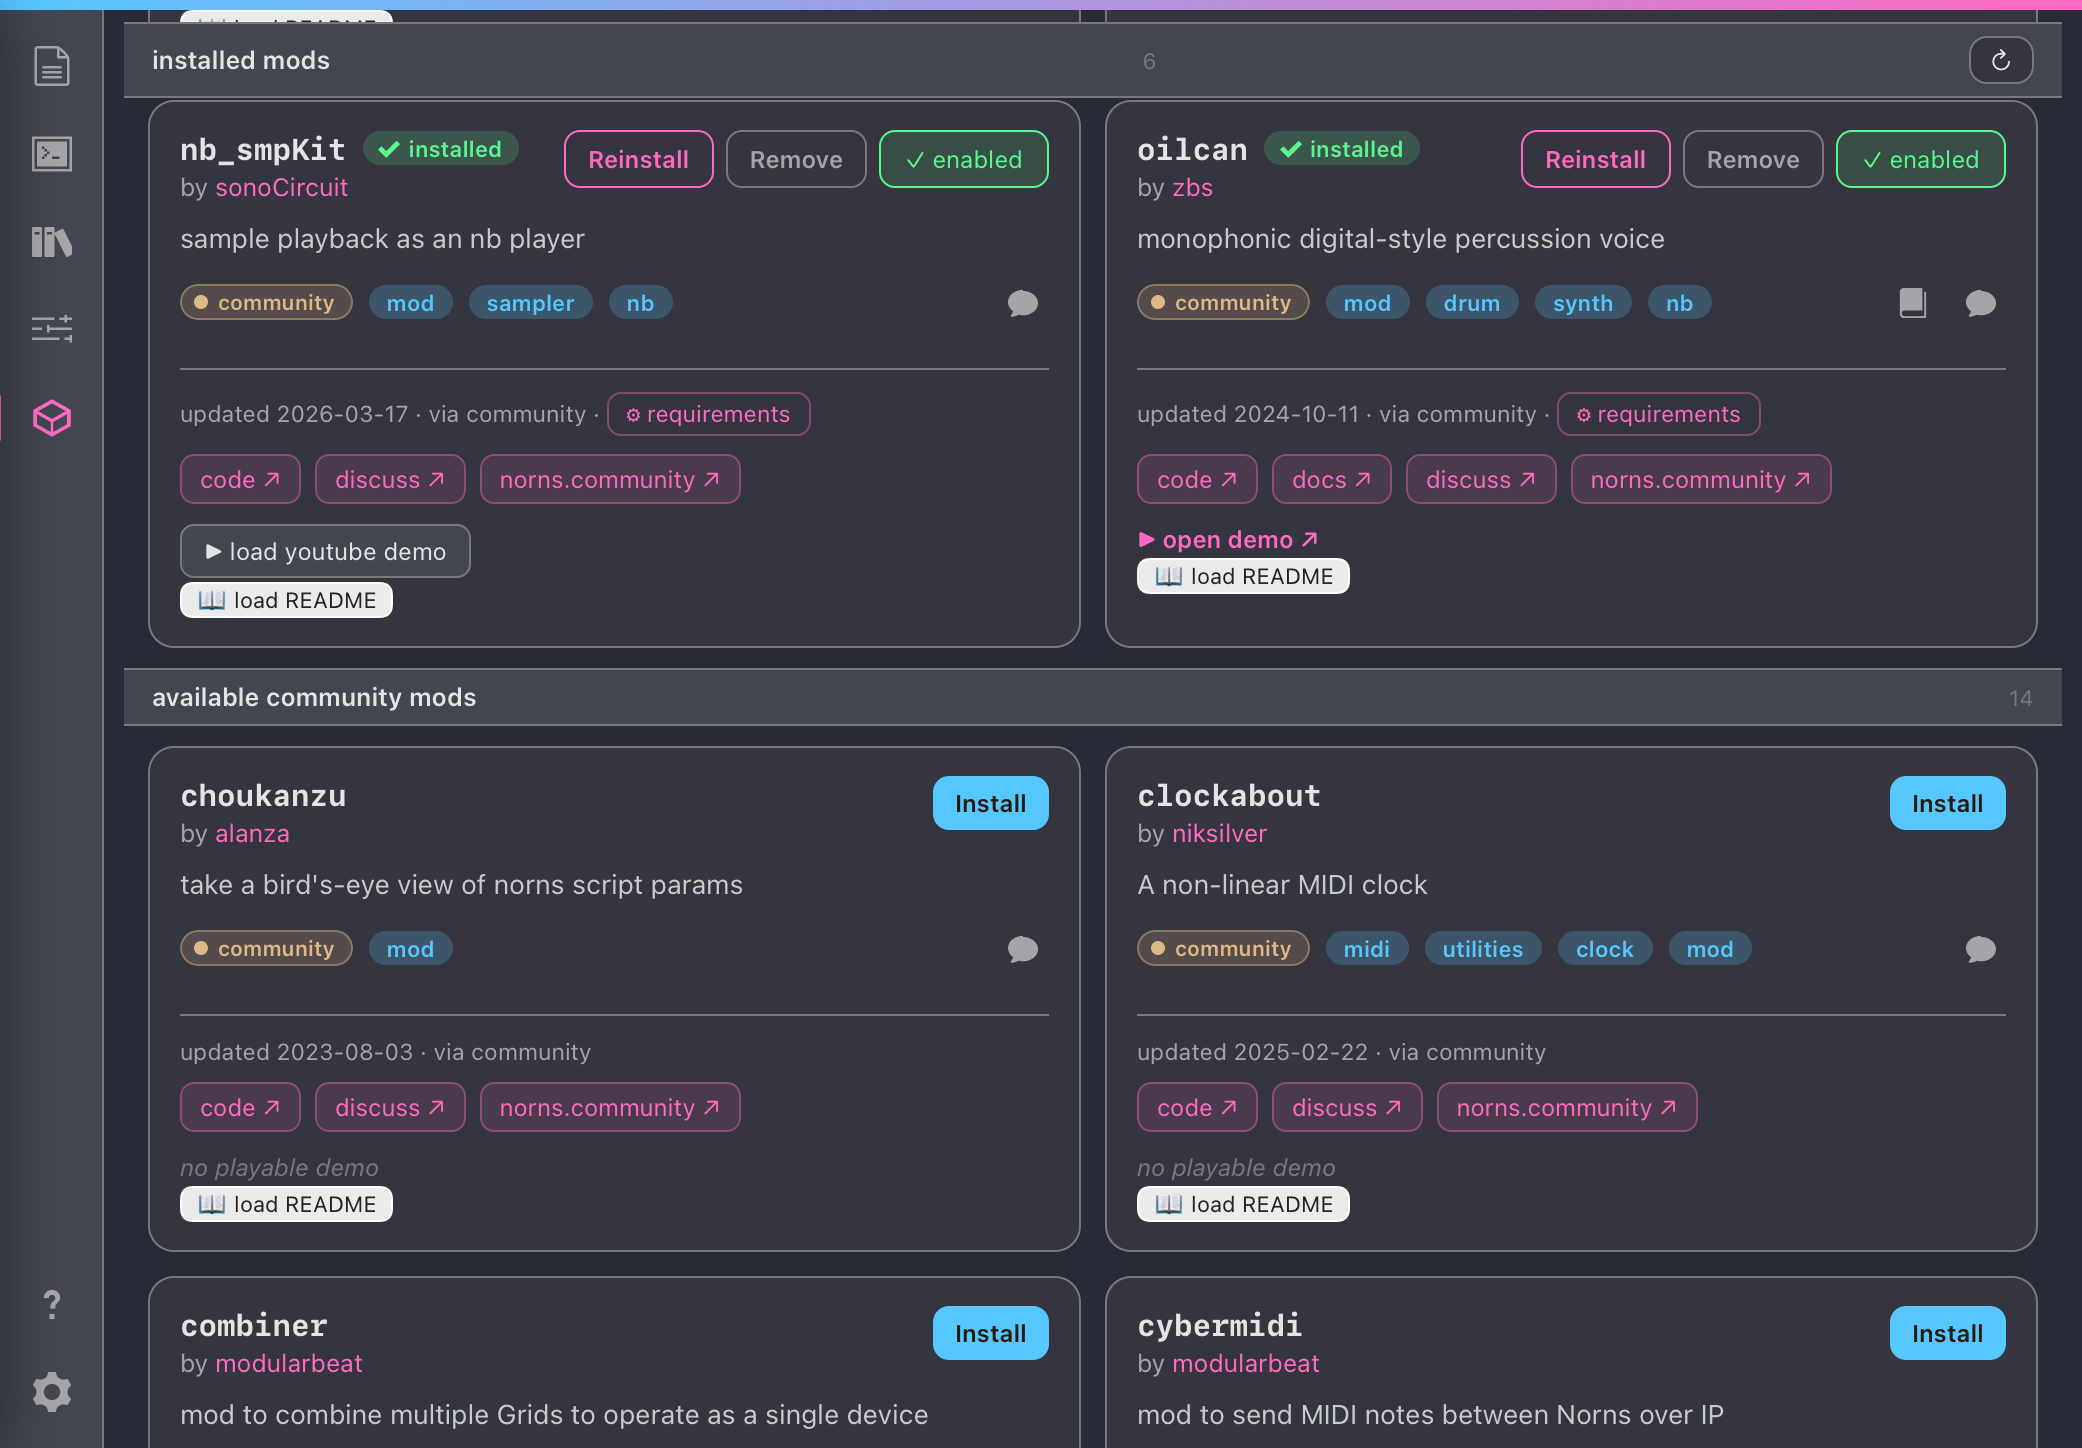Open clockabout discuss link
The image size is (2082, 1448).
point(1347,1108)
